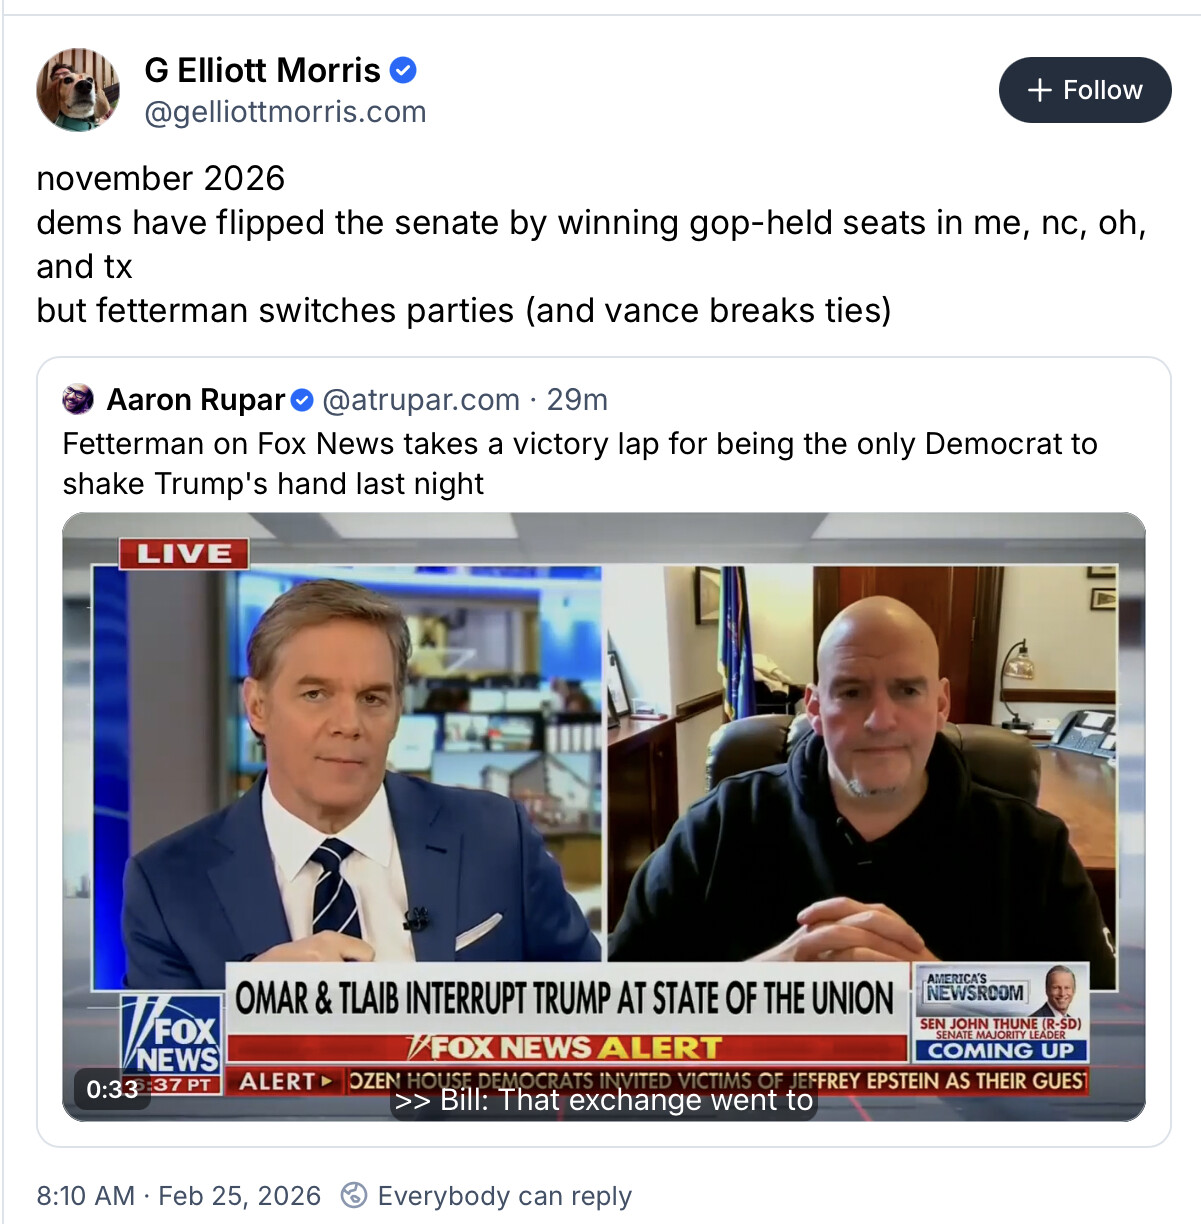Open the @gelliottmorris.com handle
The height and width of the screenshot is (1224, 1201).
pyautogui.click(x=285, y=112)
